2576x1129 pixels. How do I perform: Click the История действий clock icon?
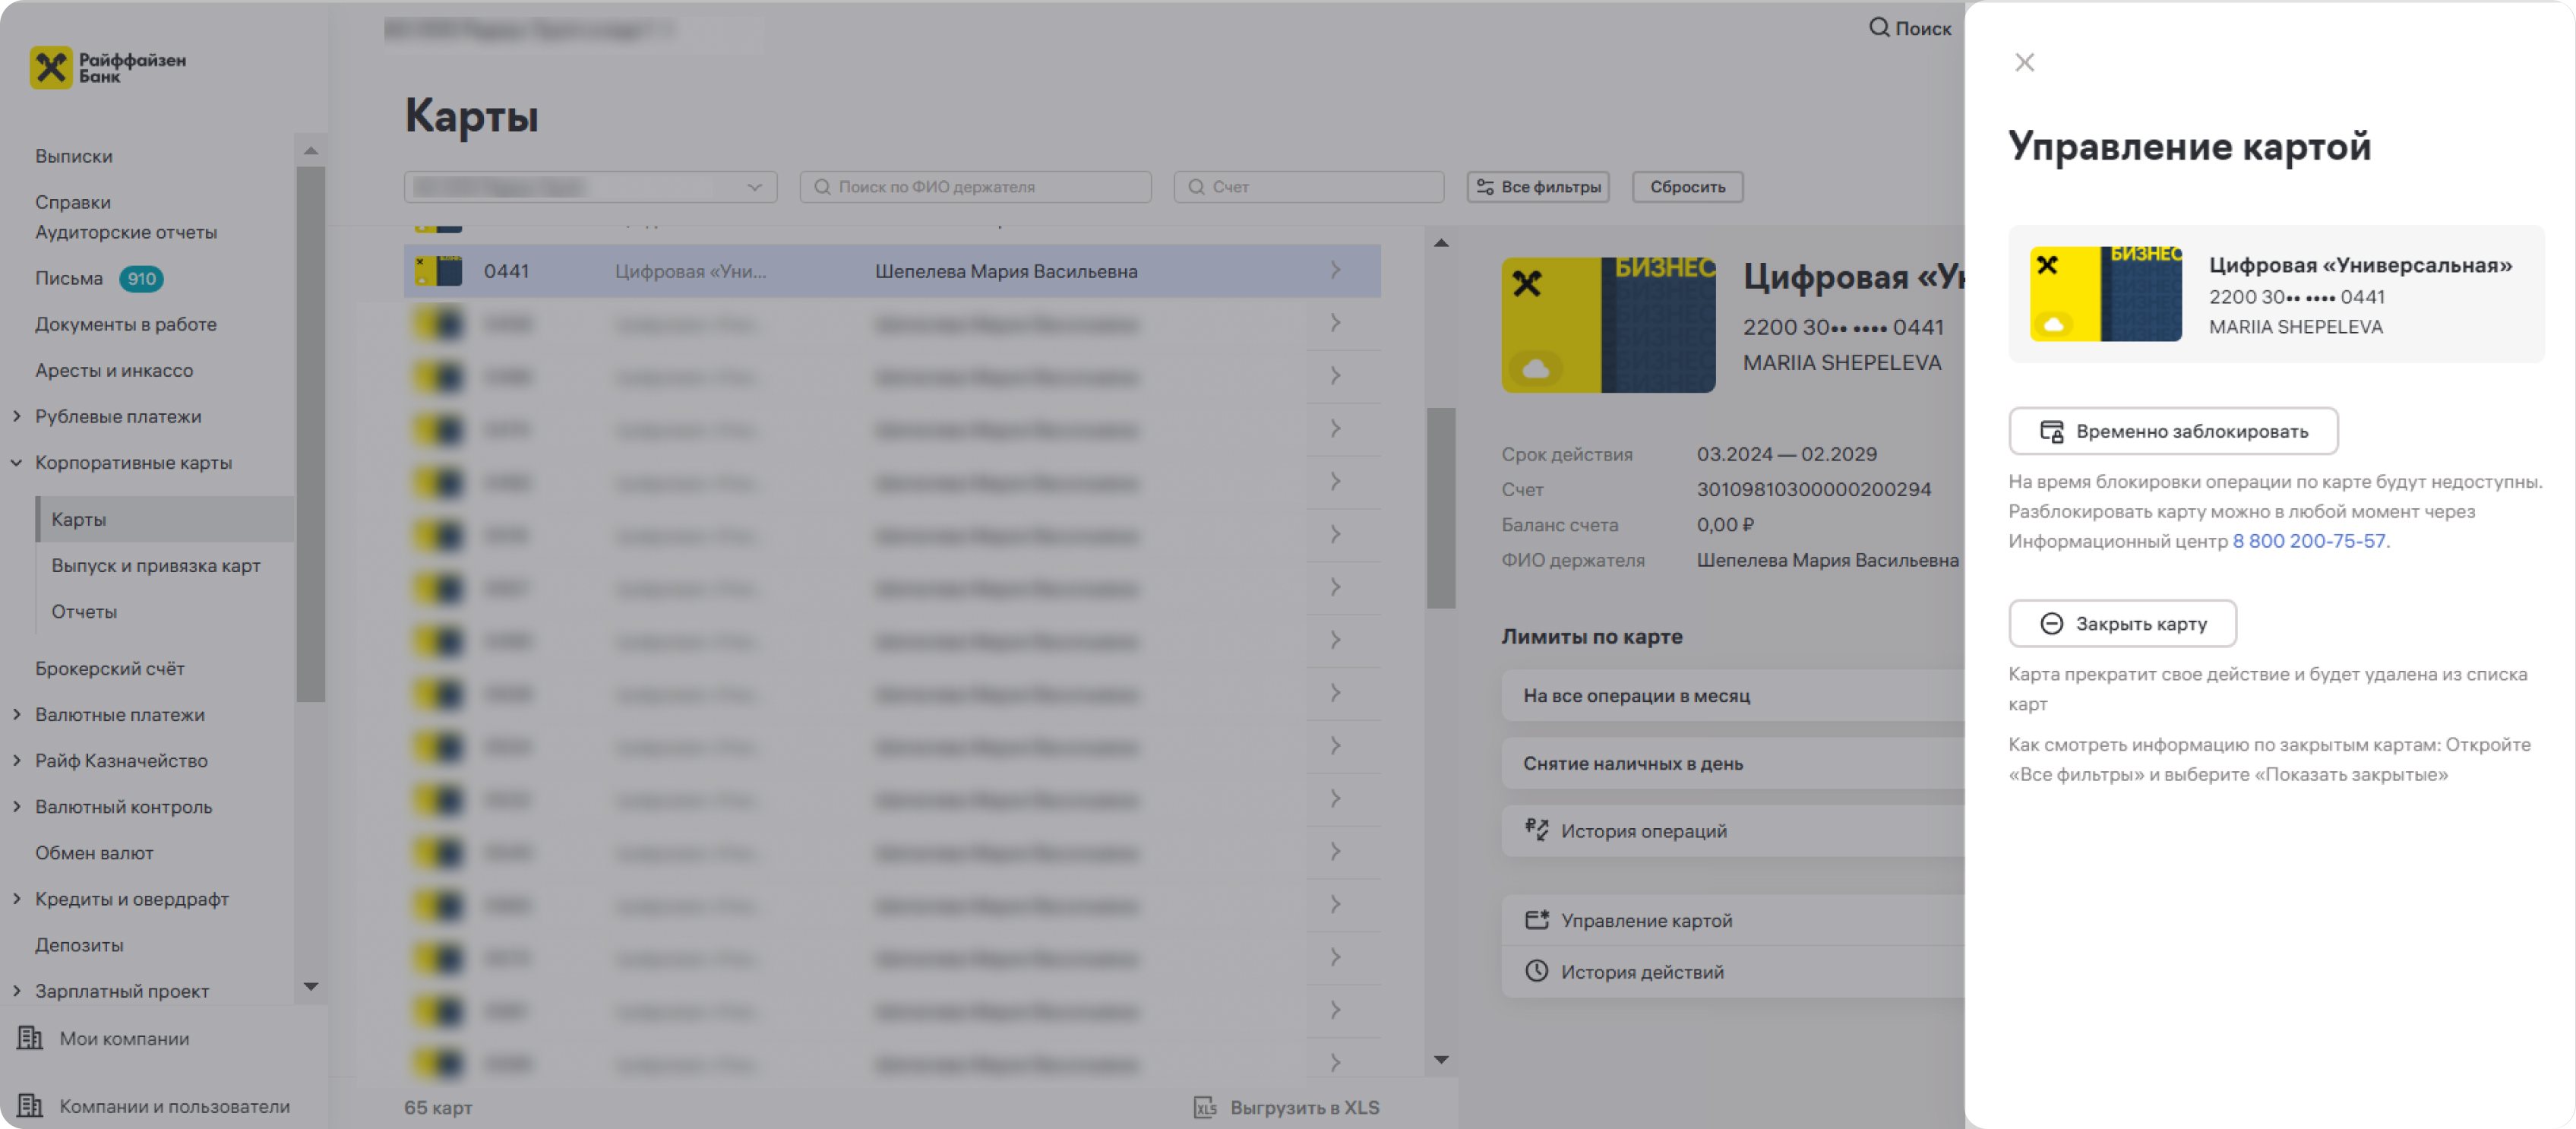point(1536,971)
